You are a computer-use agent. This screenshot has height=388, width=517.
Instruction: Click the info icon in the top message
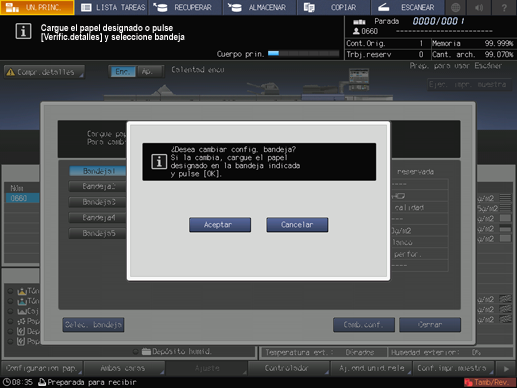23,32
